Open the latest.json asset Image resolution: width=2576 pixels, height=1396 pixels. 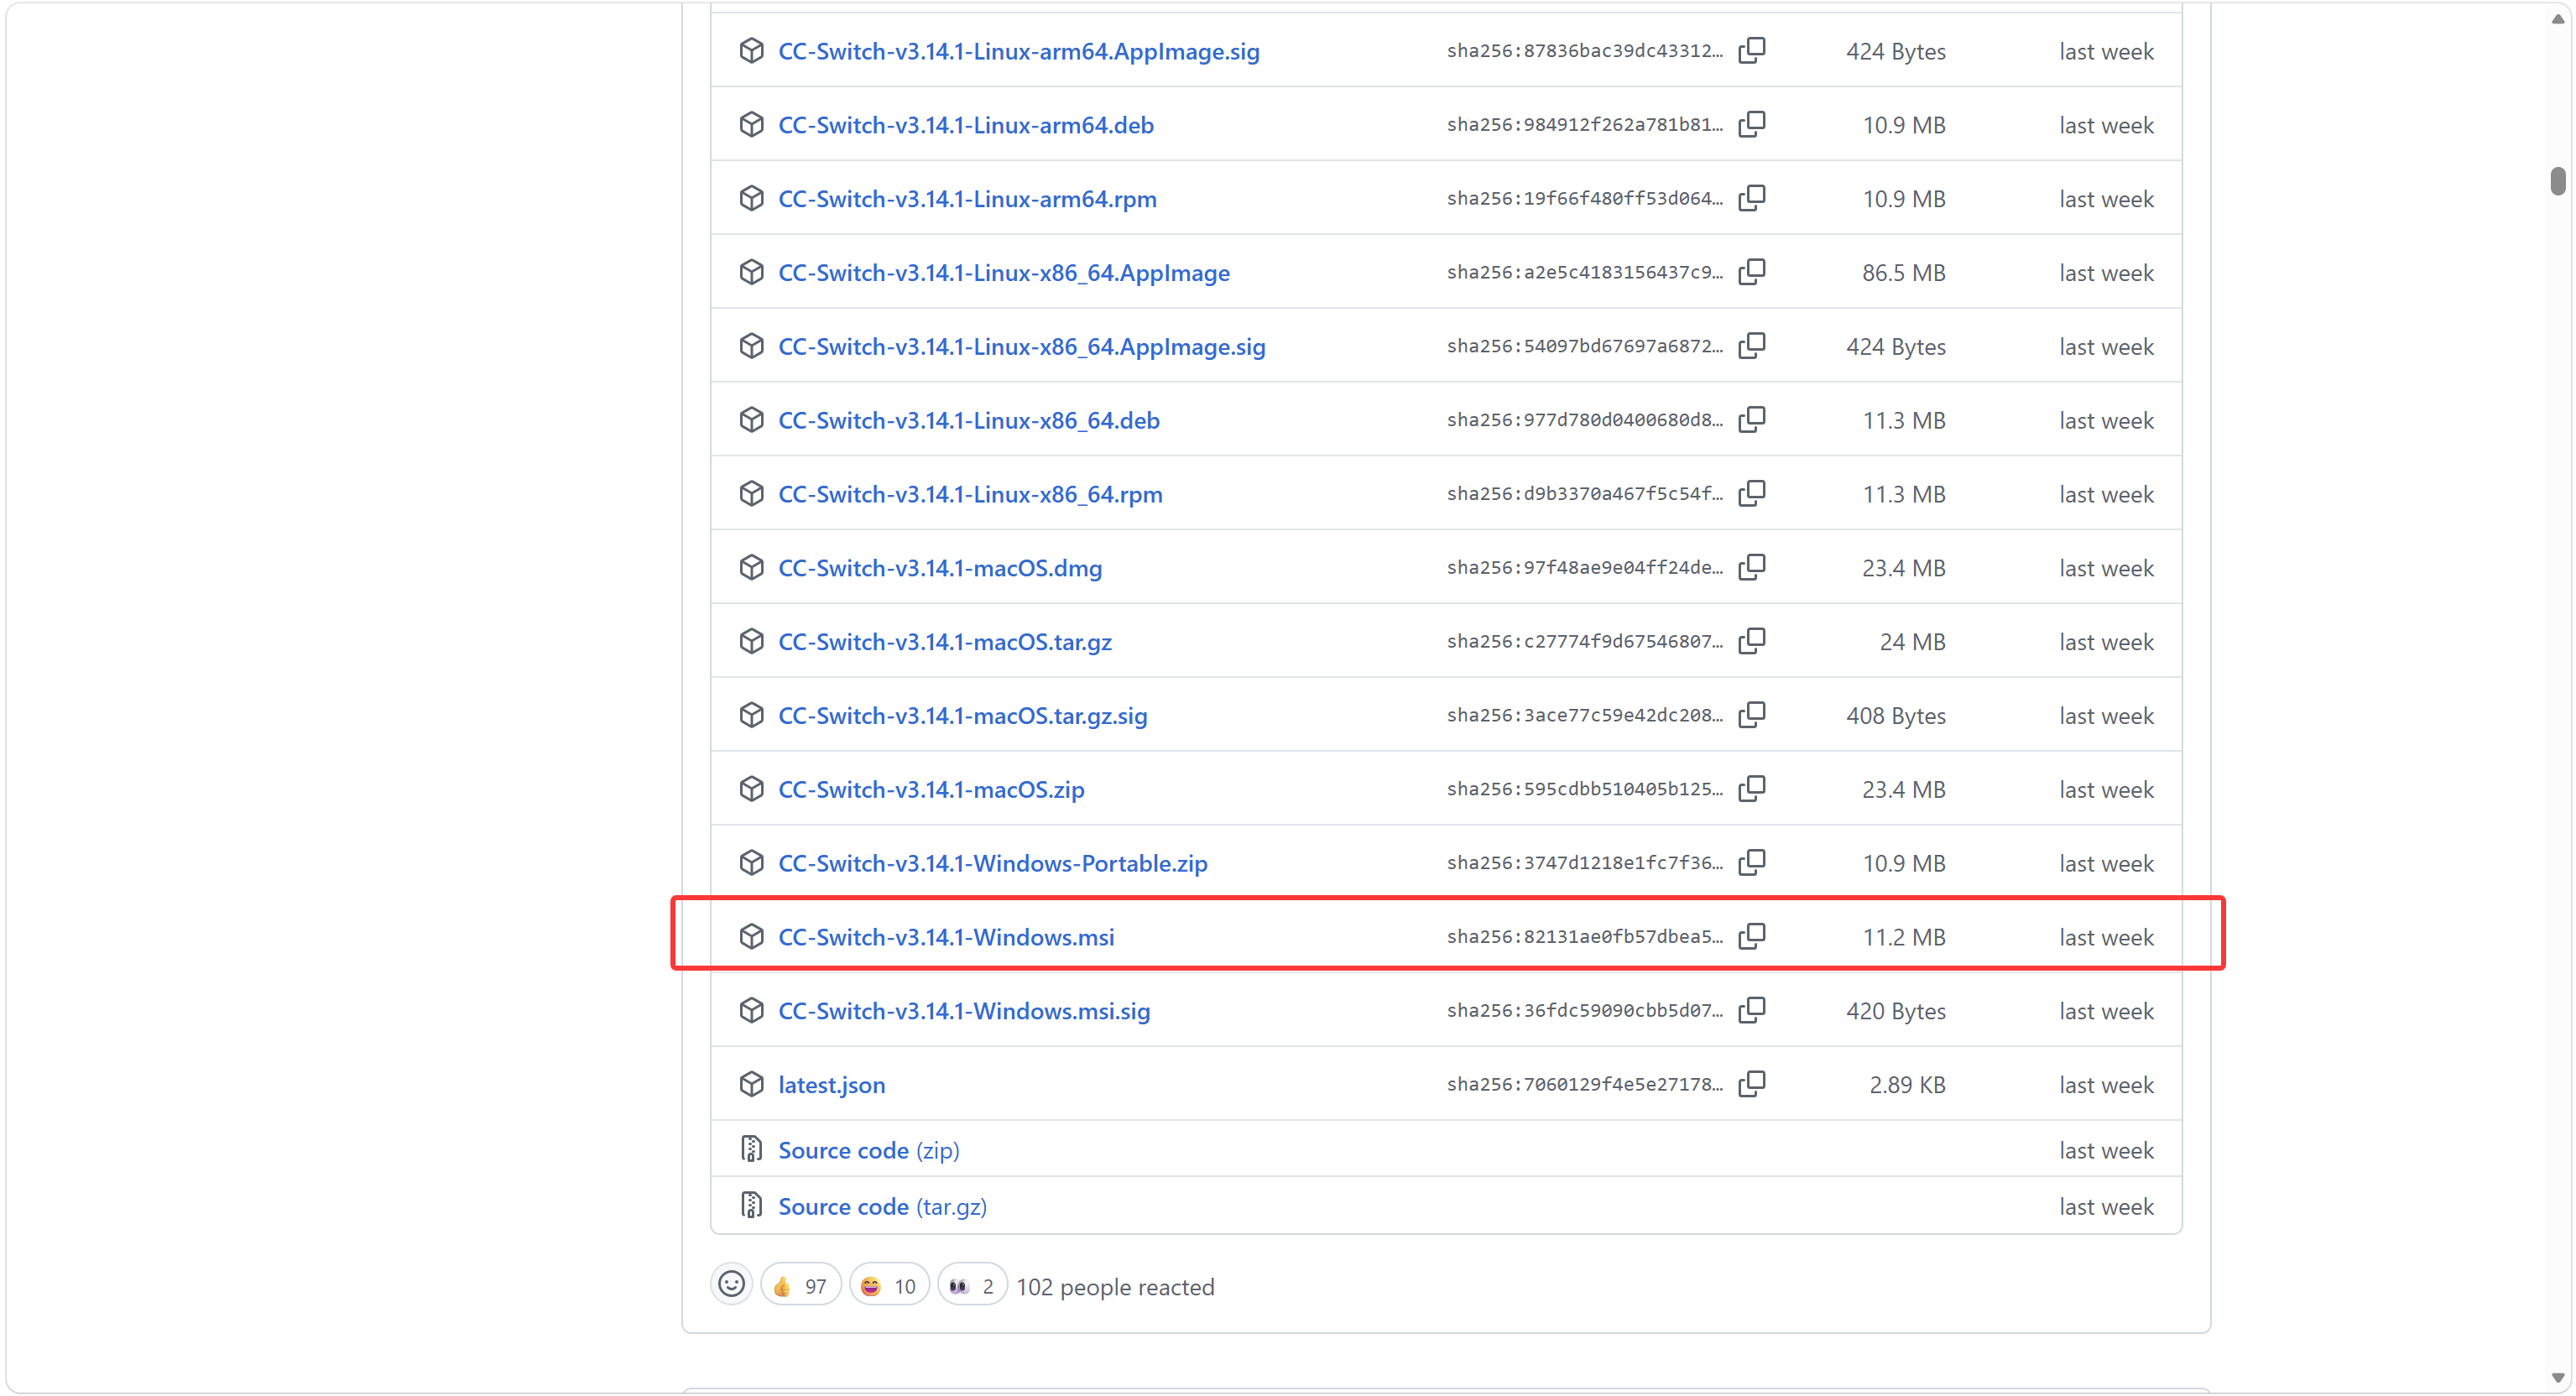832,1085
